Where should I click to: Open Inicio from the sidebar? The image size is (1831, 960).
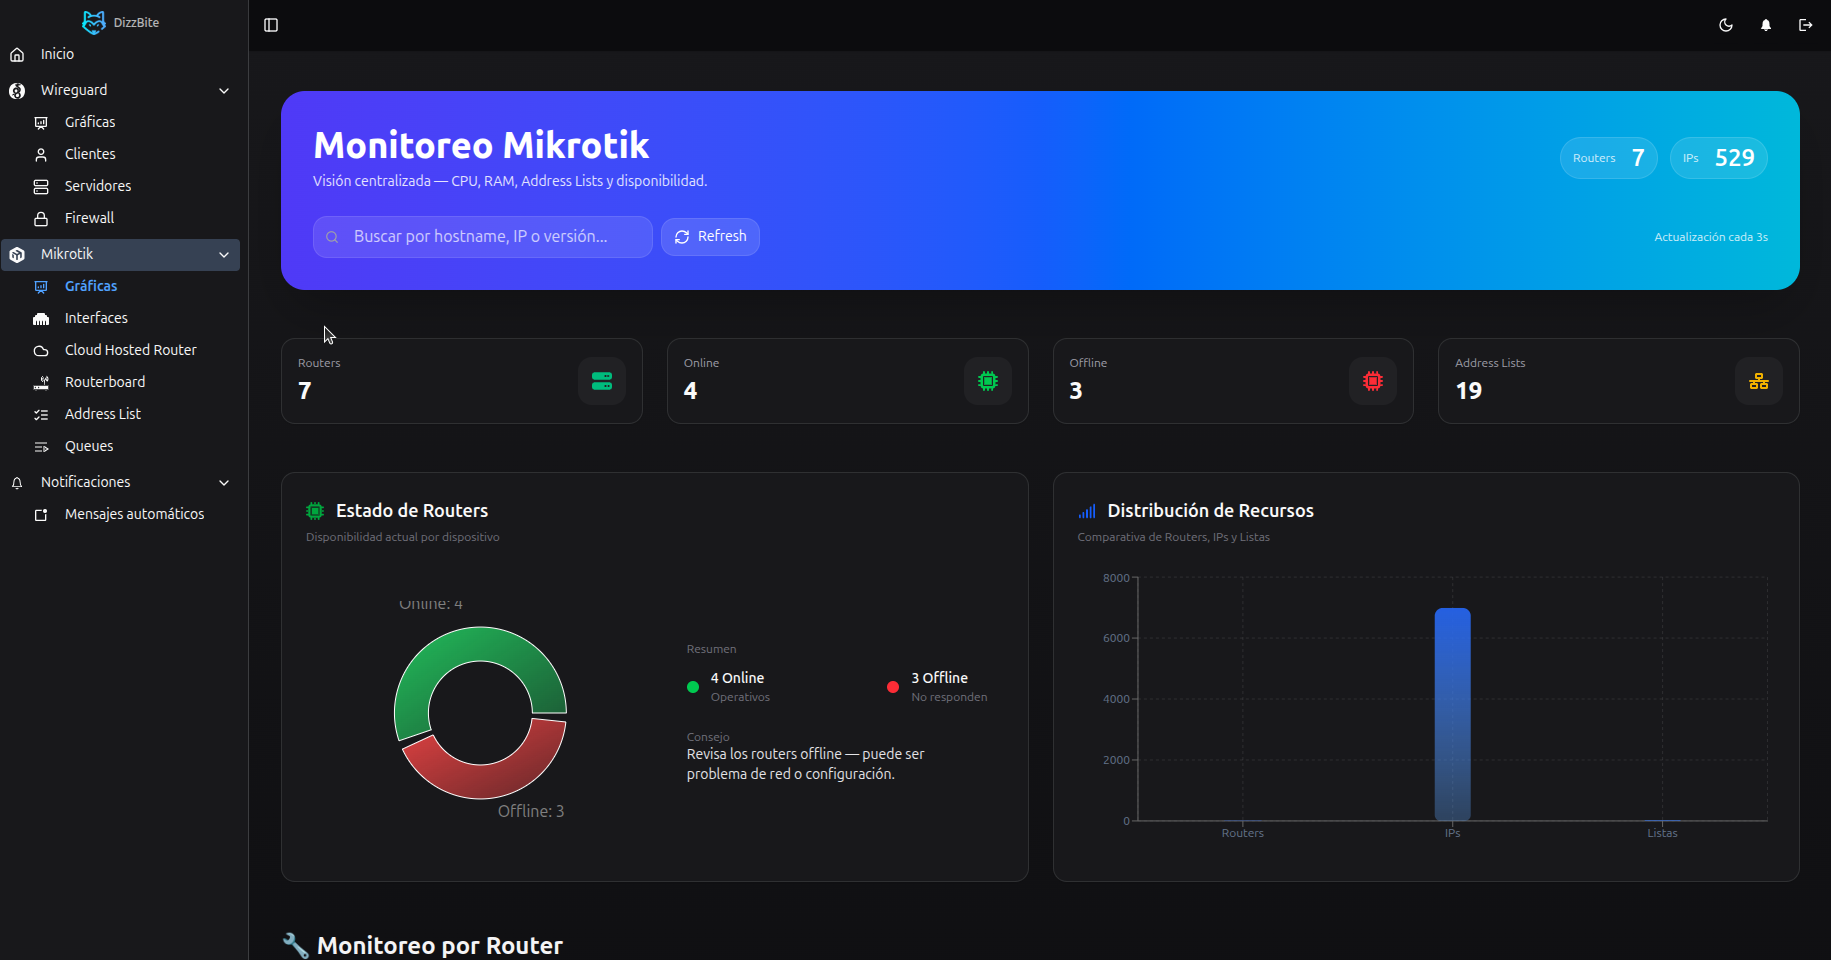[x=57, y=54]
